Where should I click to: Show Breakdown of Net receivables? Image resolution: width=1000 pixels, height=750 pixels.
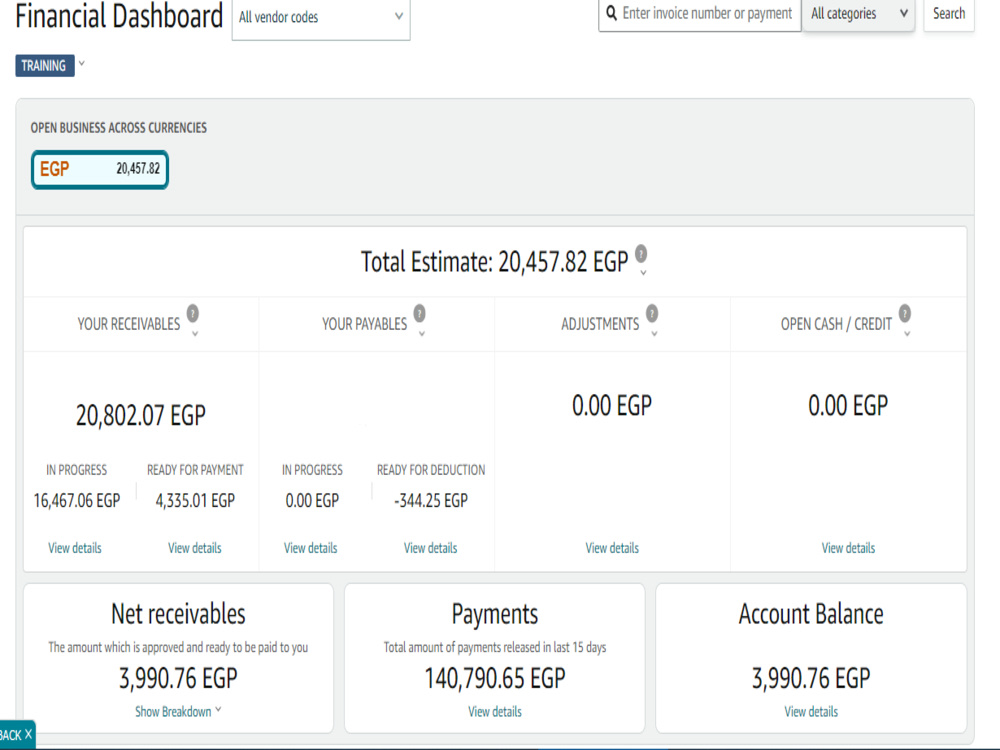point(178,711)
